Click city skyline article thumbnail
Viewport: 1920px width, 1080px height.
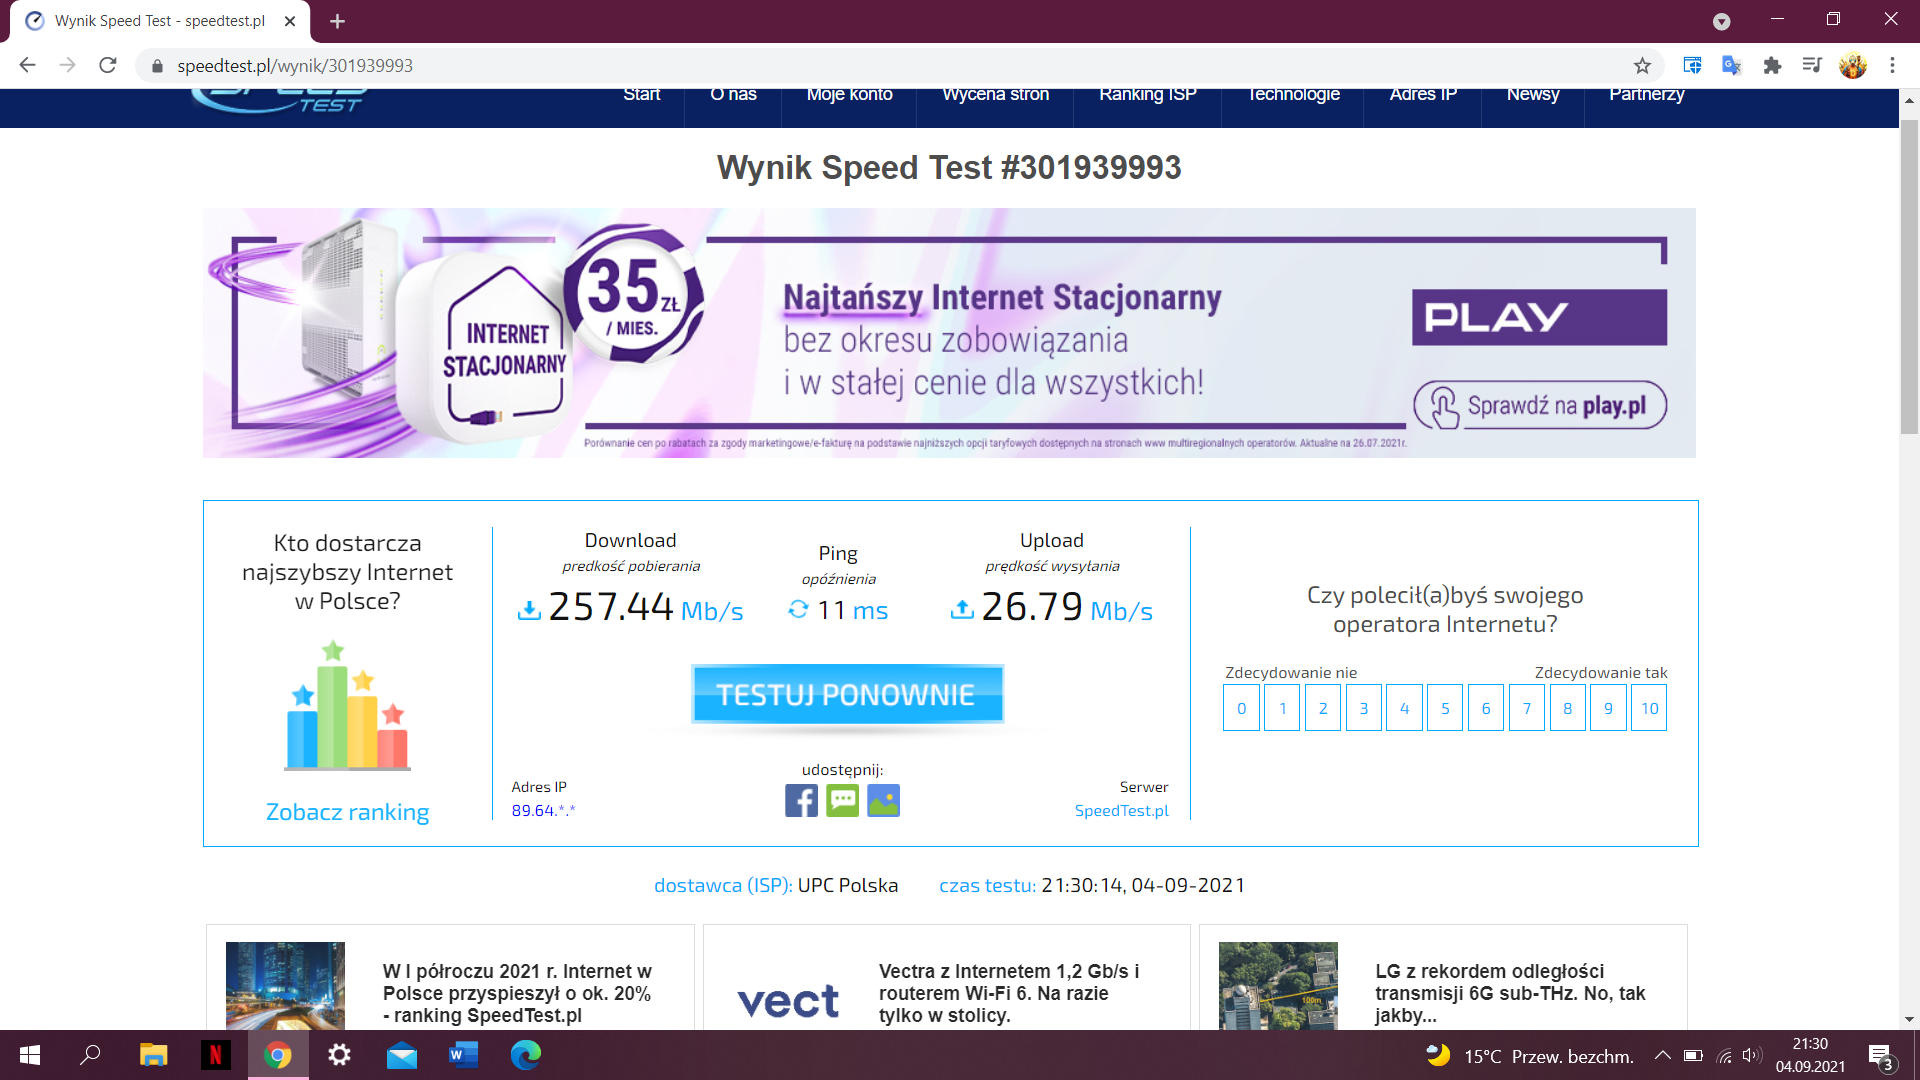(285, 986)
